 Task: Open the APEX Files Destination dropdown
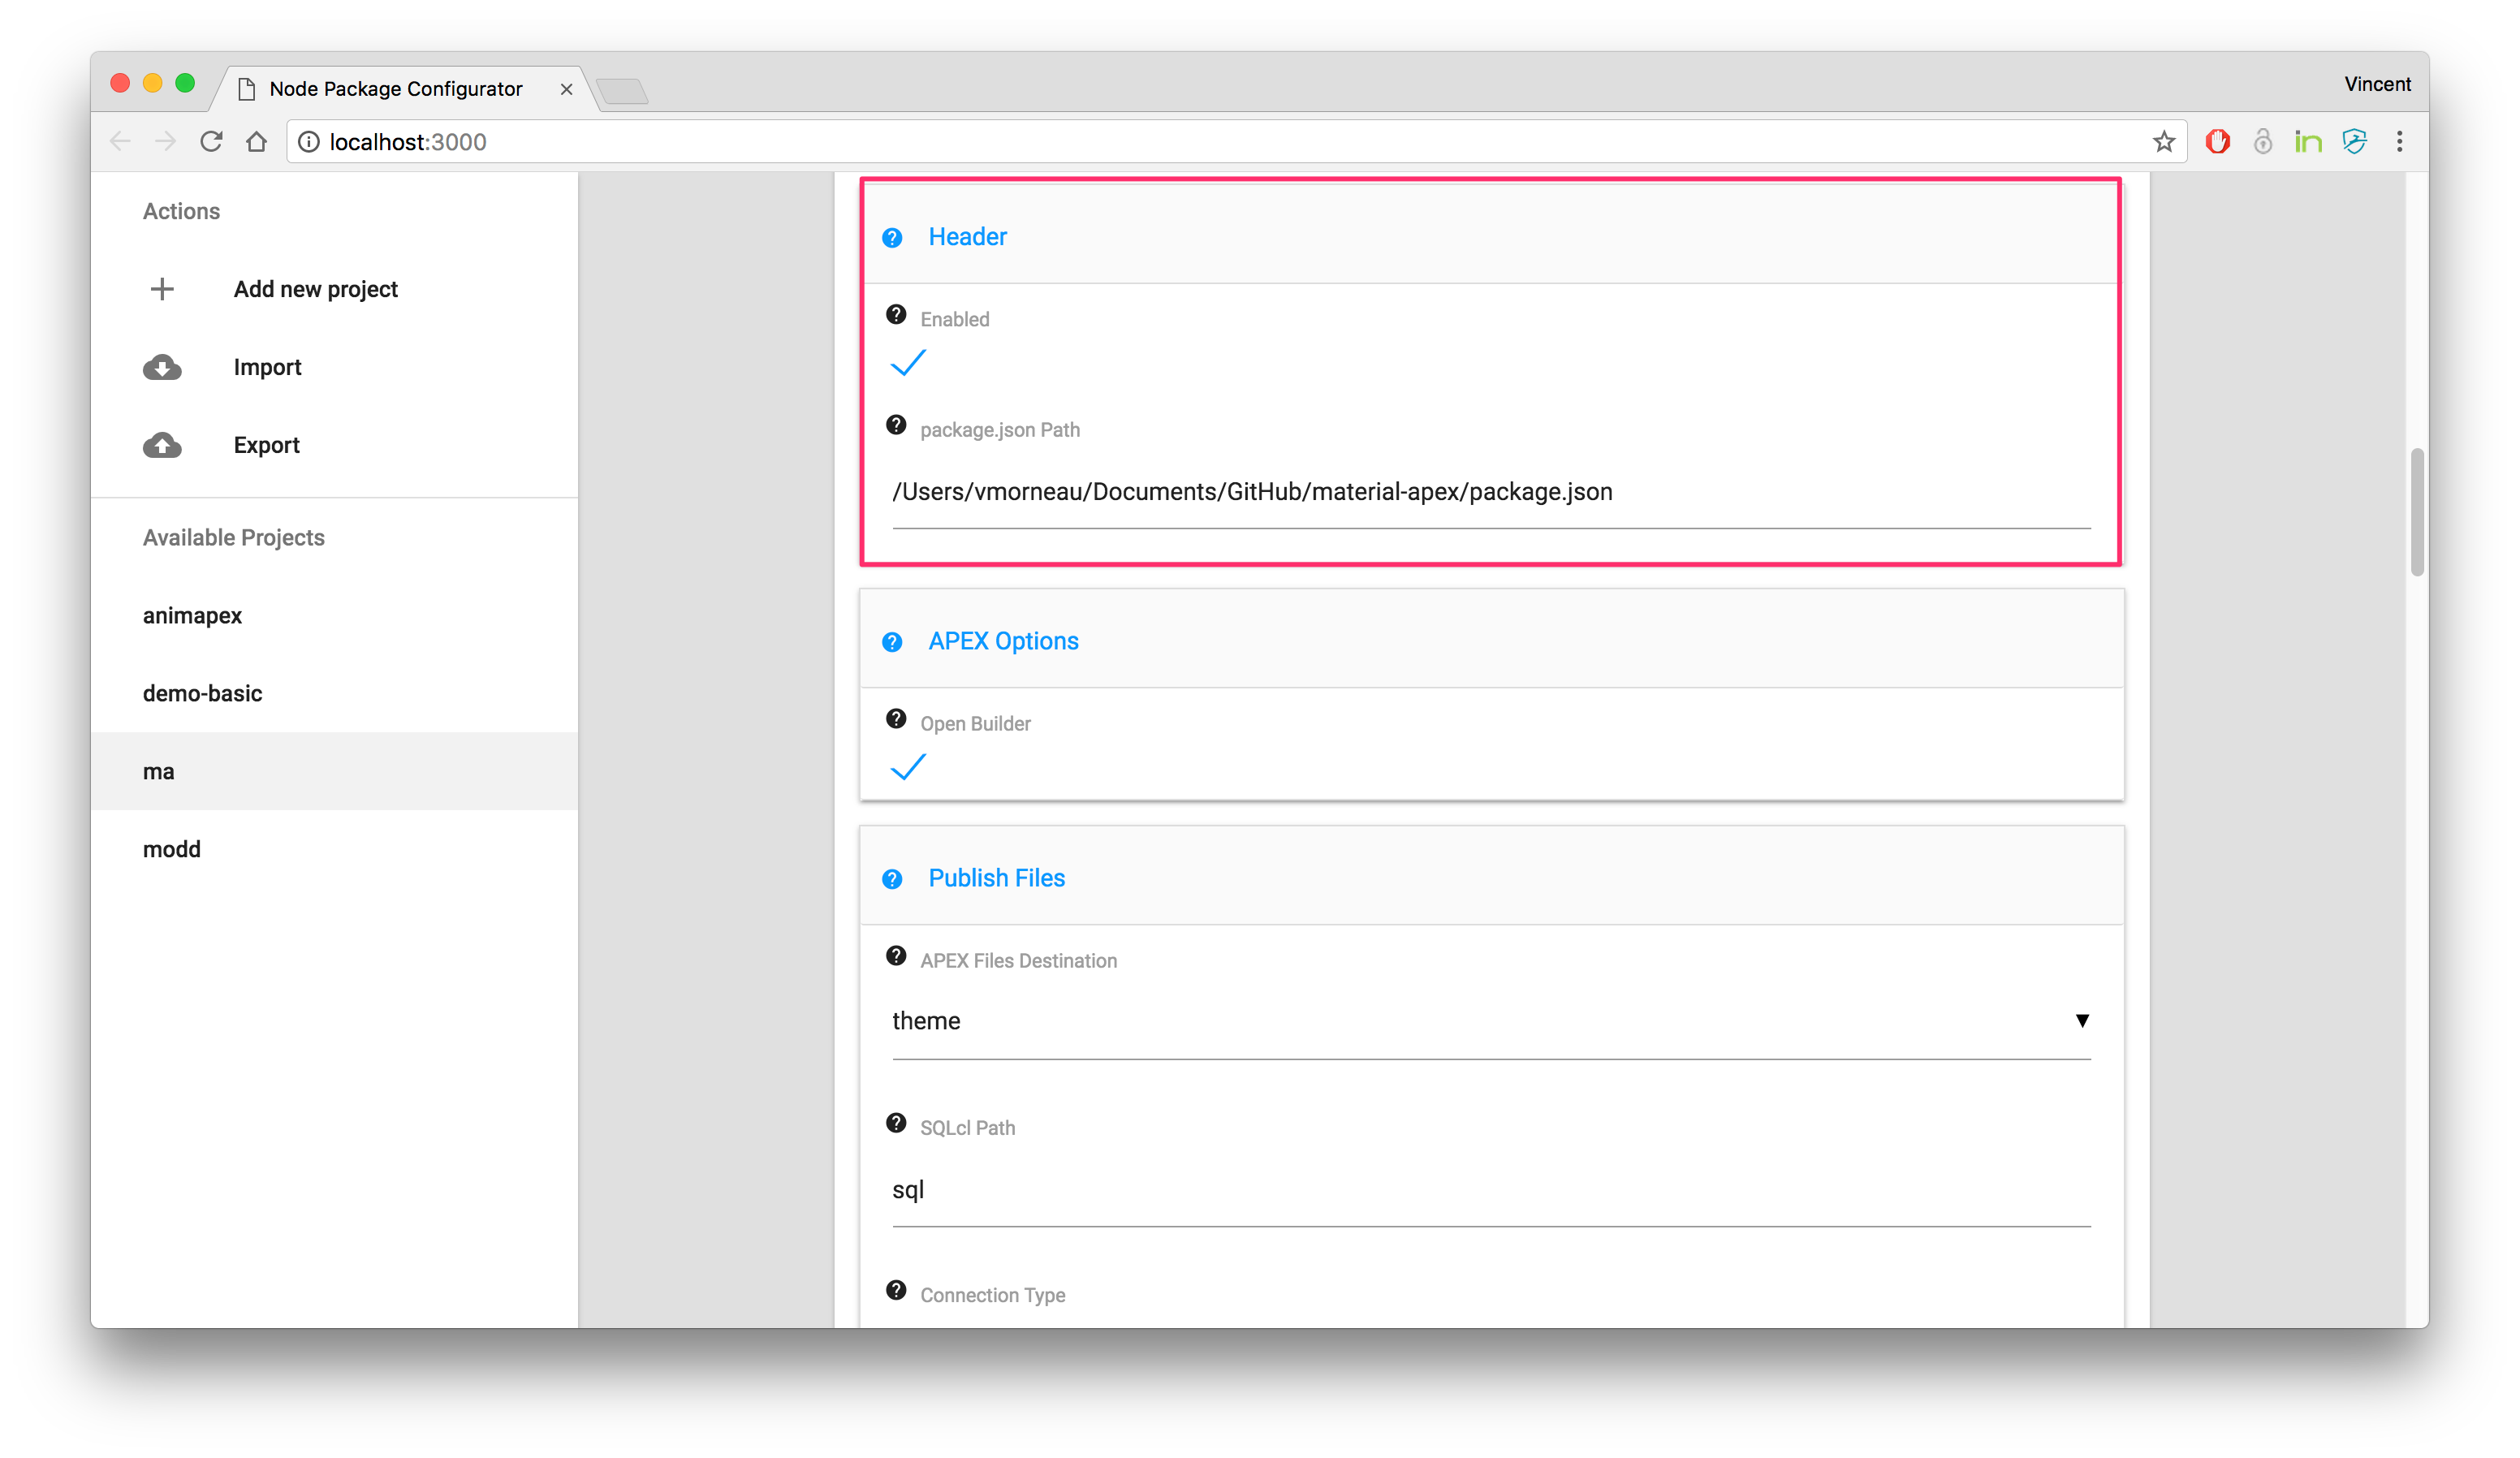coord(1490,1021)
